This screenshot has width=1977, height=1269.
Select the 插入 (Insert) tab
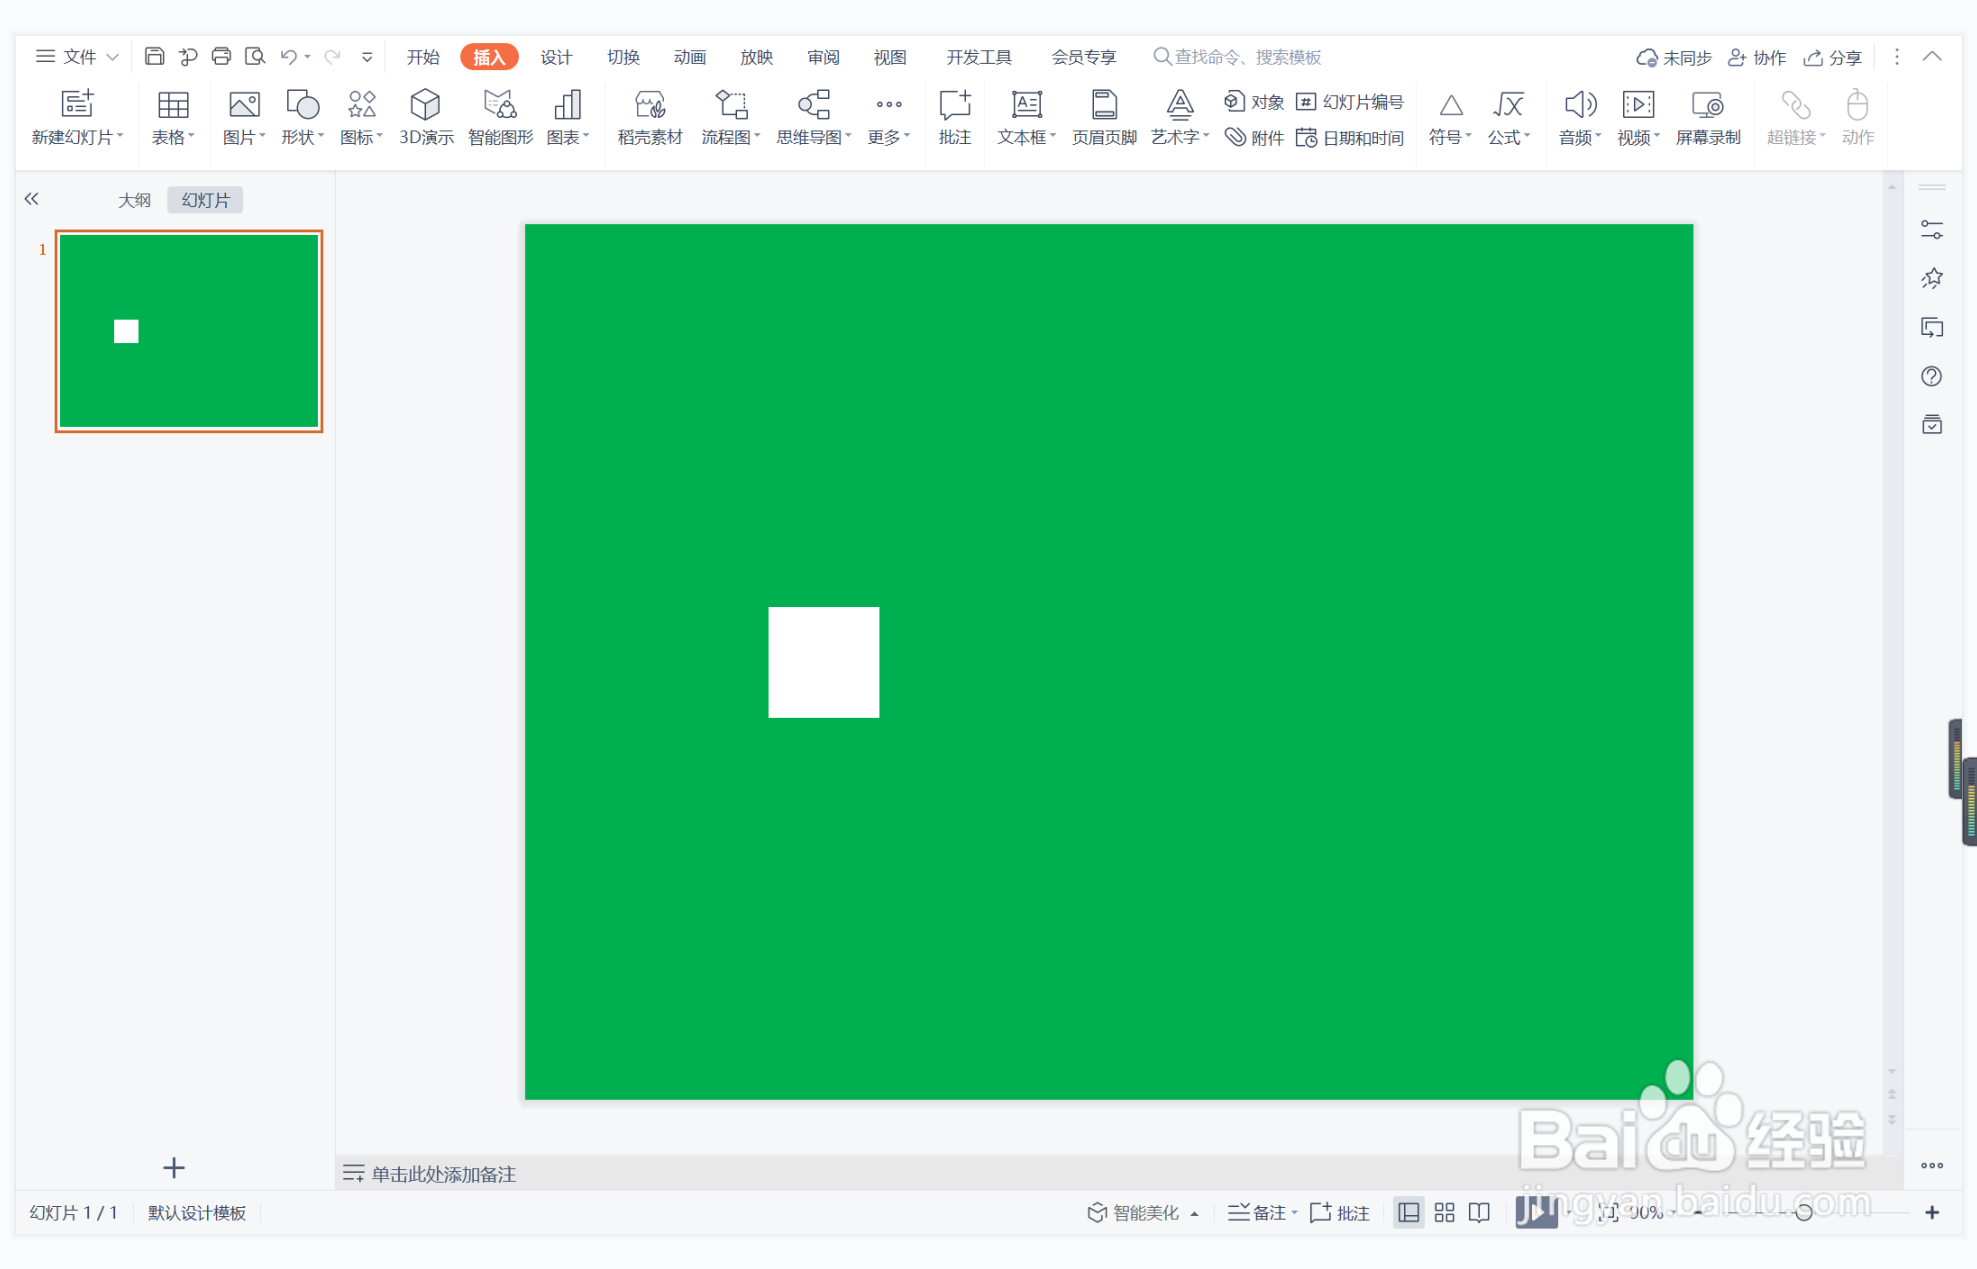(x=490, y=57)
